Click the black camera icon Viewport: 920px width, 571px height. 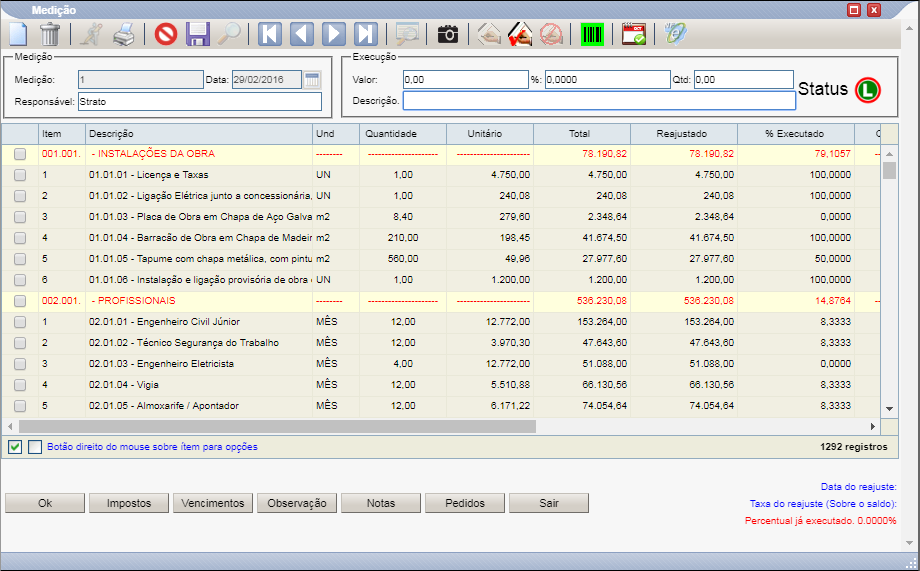[448, 34]
